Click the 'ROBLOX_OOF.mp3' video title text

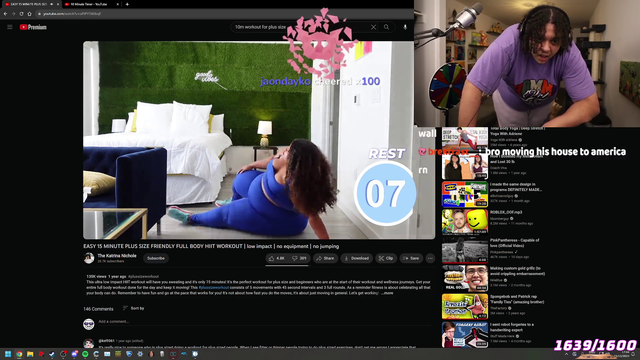click(506, 212)
